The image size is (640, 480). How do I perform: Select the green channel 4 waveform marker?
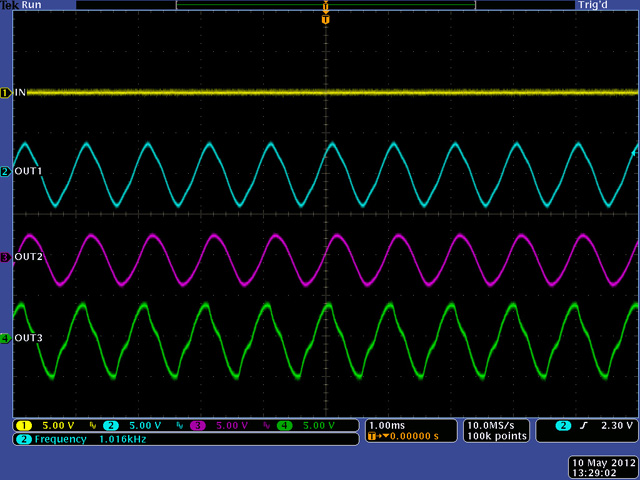pyautogui.click(x=5, y=338)
